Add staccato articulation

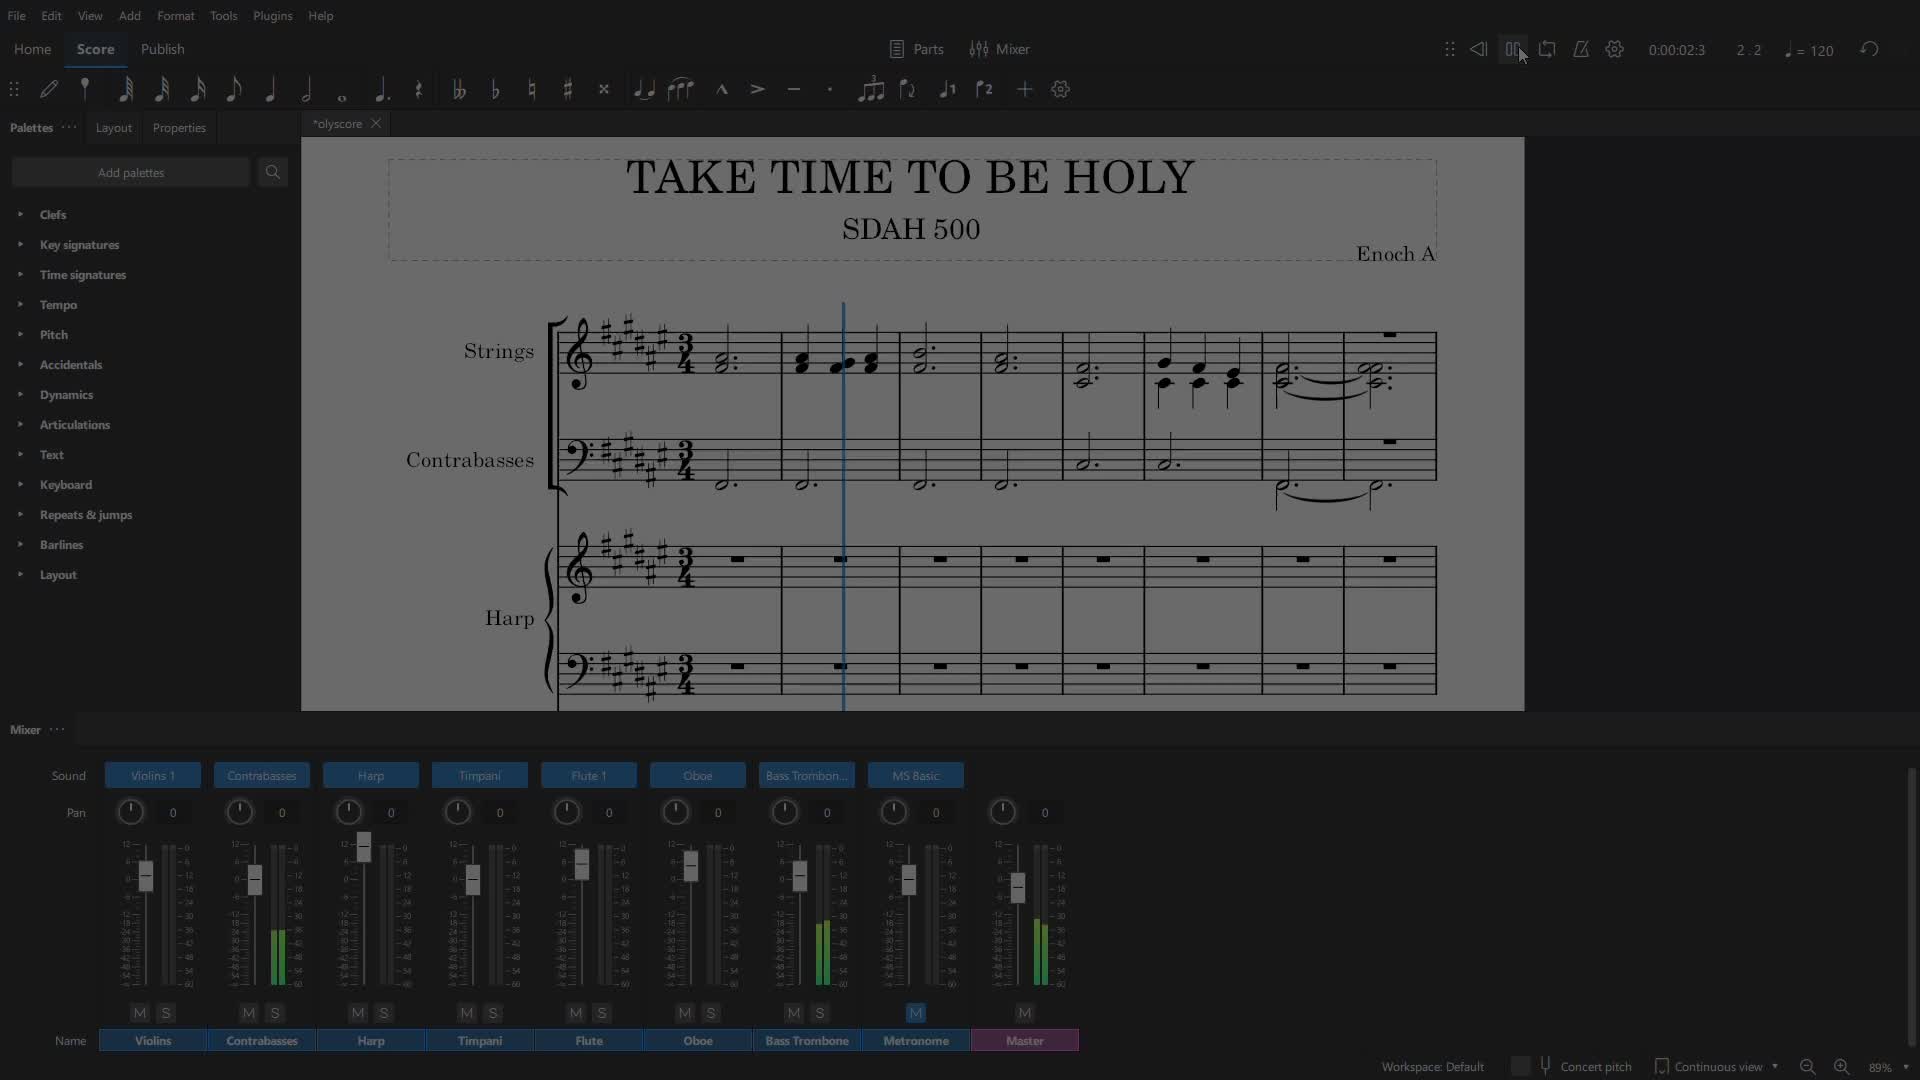(830, 89)
